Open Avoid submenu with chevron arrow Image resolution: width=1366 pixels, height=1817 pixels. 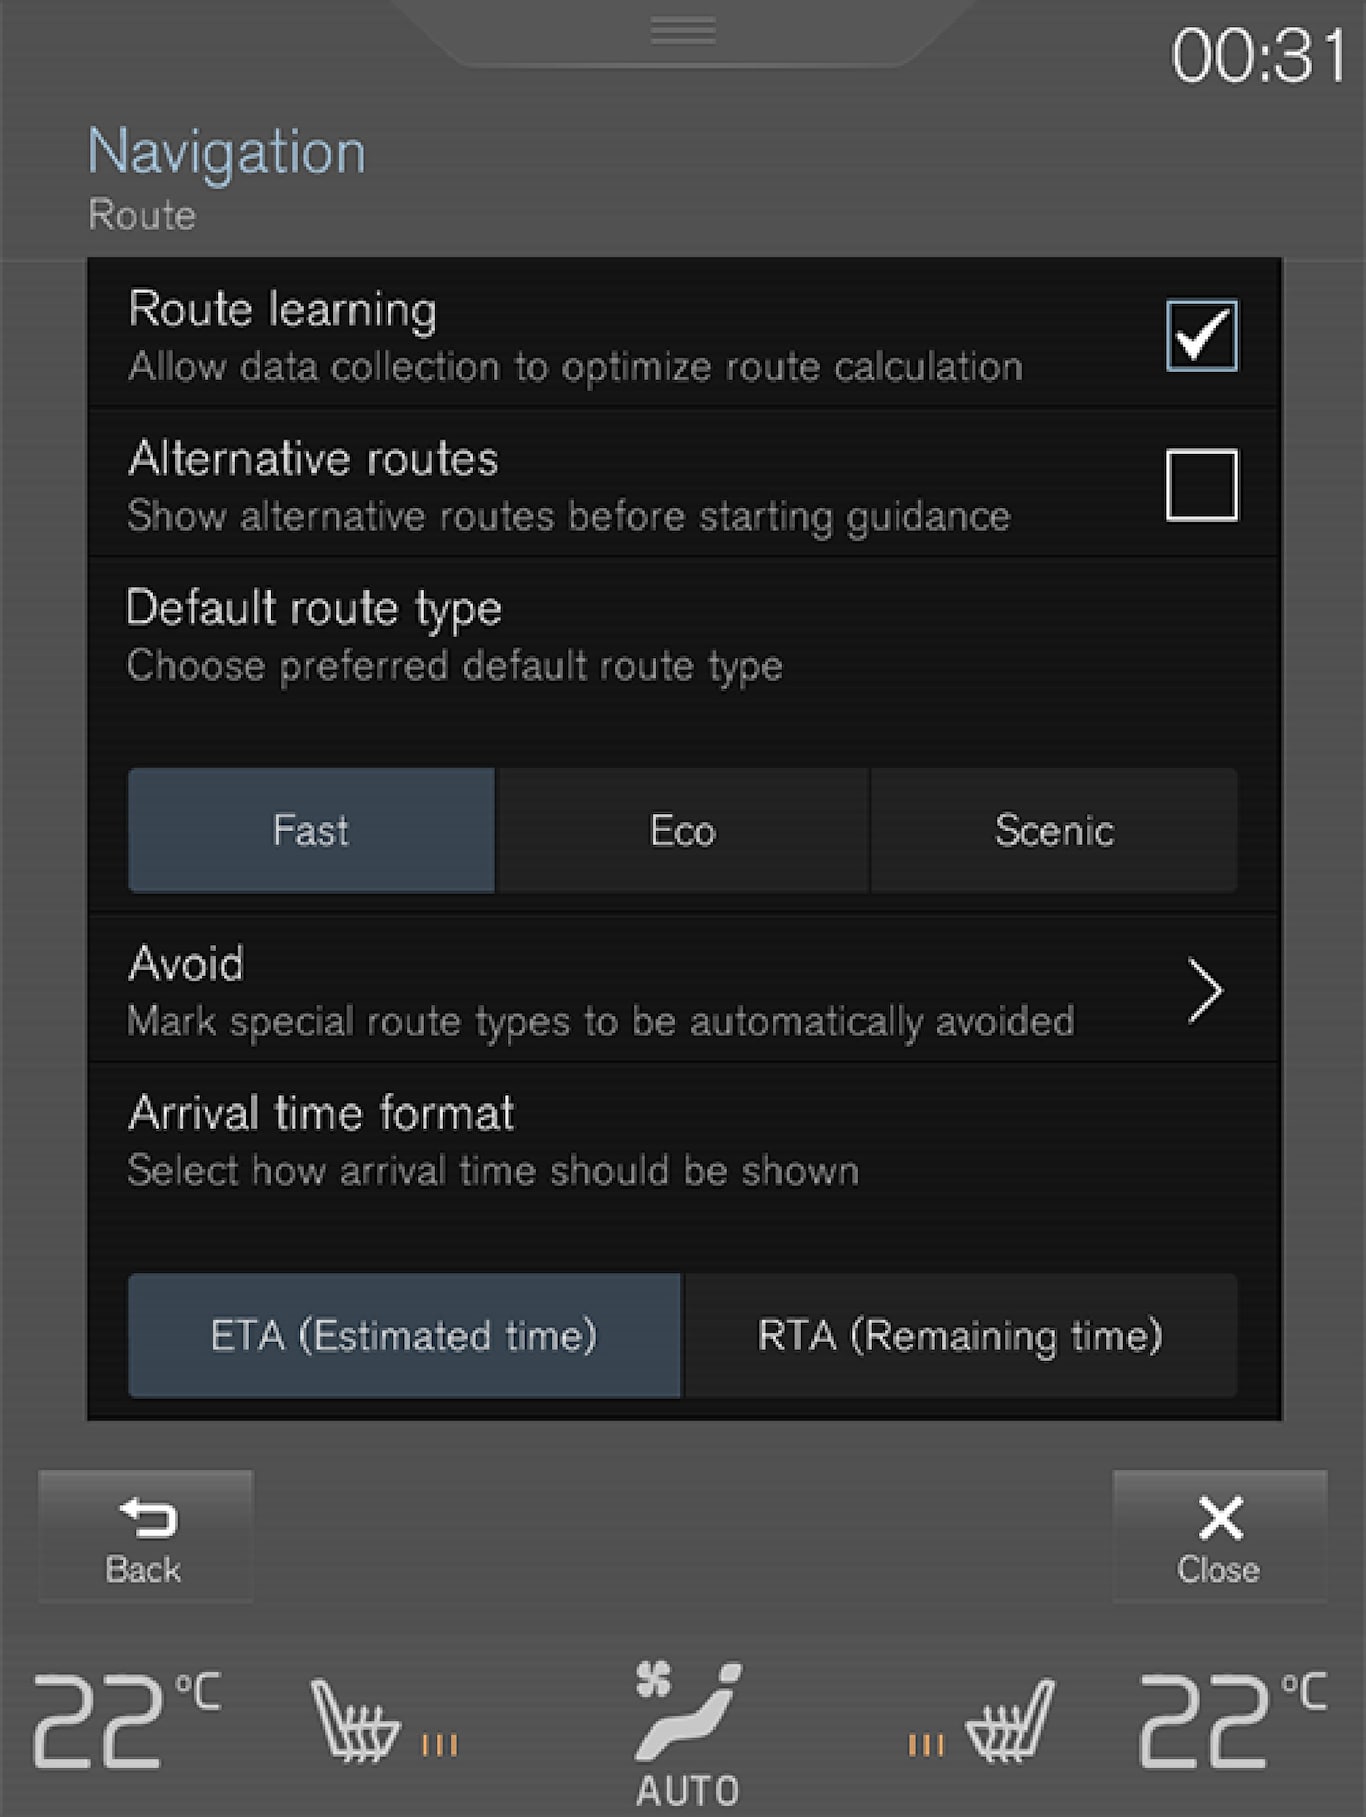click(x=1204, y=990)
